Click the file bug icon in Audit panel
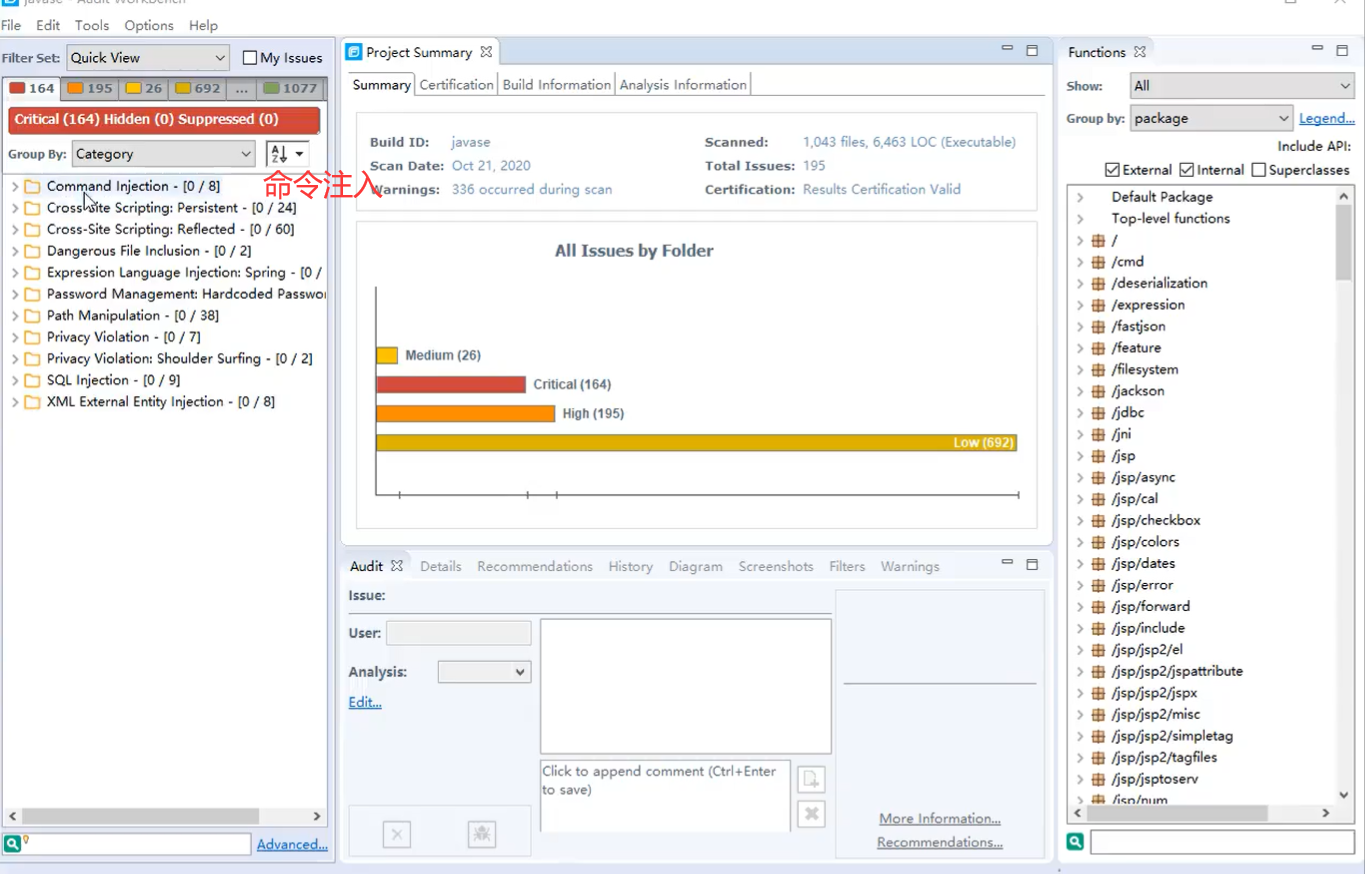1365x874 pixels. tap(482, 834)
